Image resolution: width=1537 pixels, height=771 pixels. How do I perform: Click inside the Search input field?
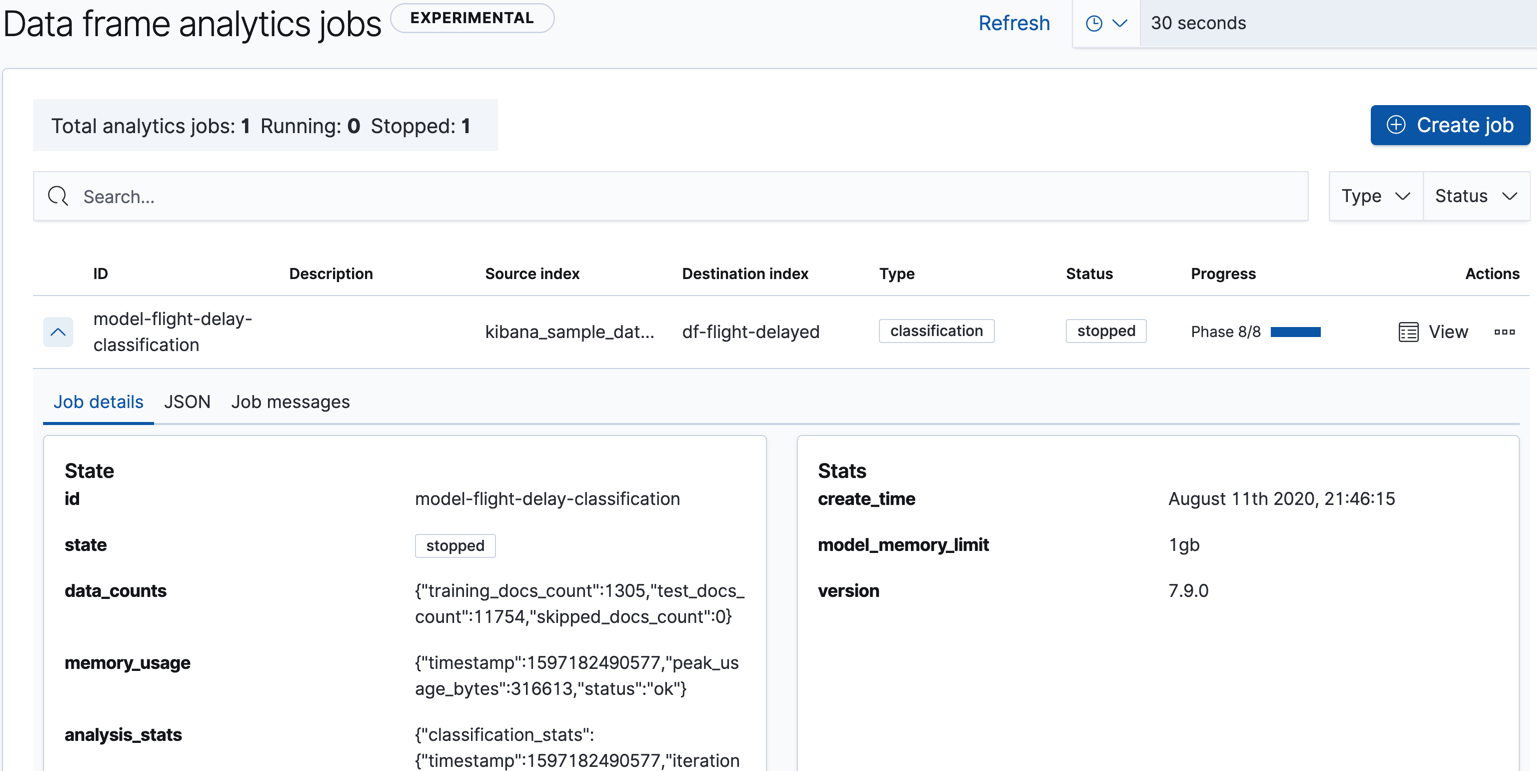(400, 196)
